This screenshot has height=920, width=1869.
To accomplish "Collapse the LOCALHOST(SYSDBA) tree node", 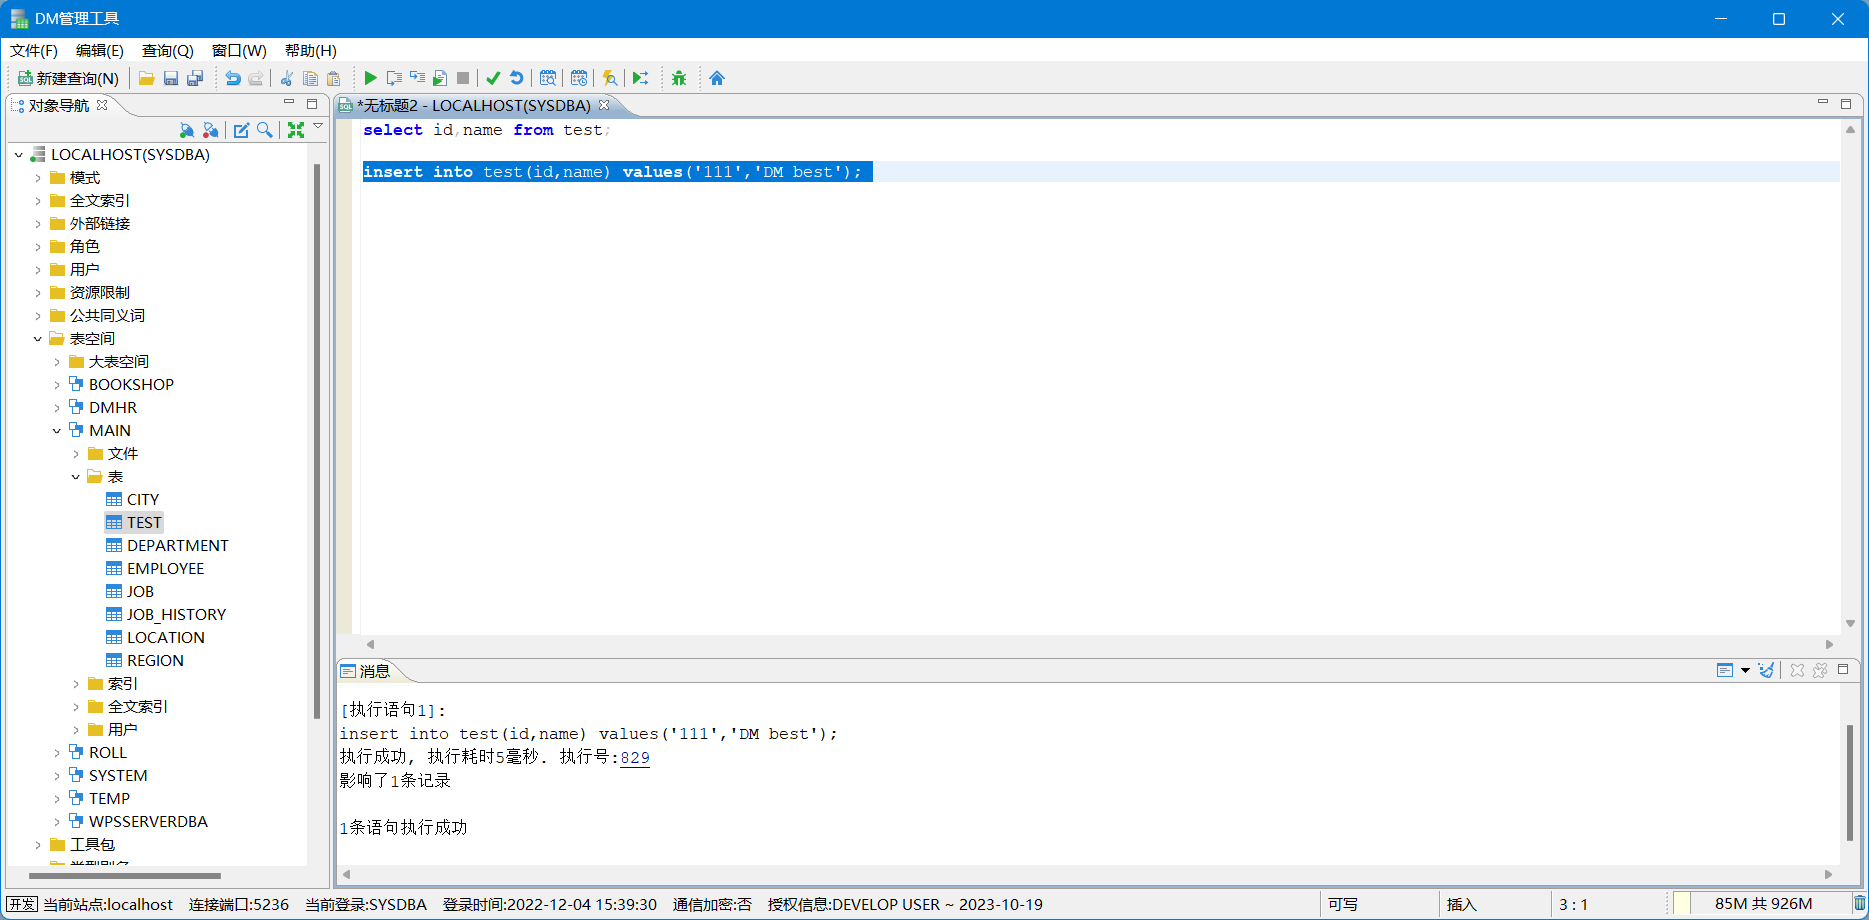I will click(x=19, y=155).
